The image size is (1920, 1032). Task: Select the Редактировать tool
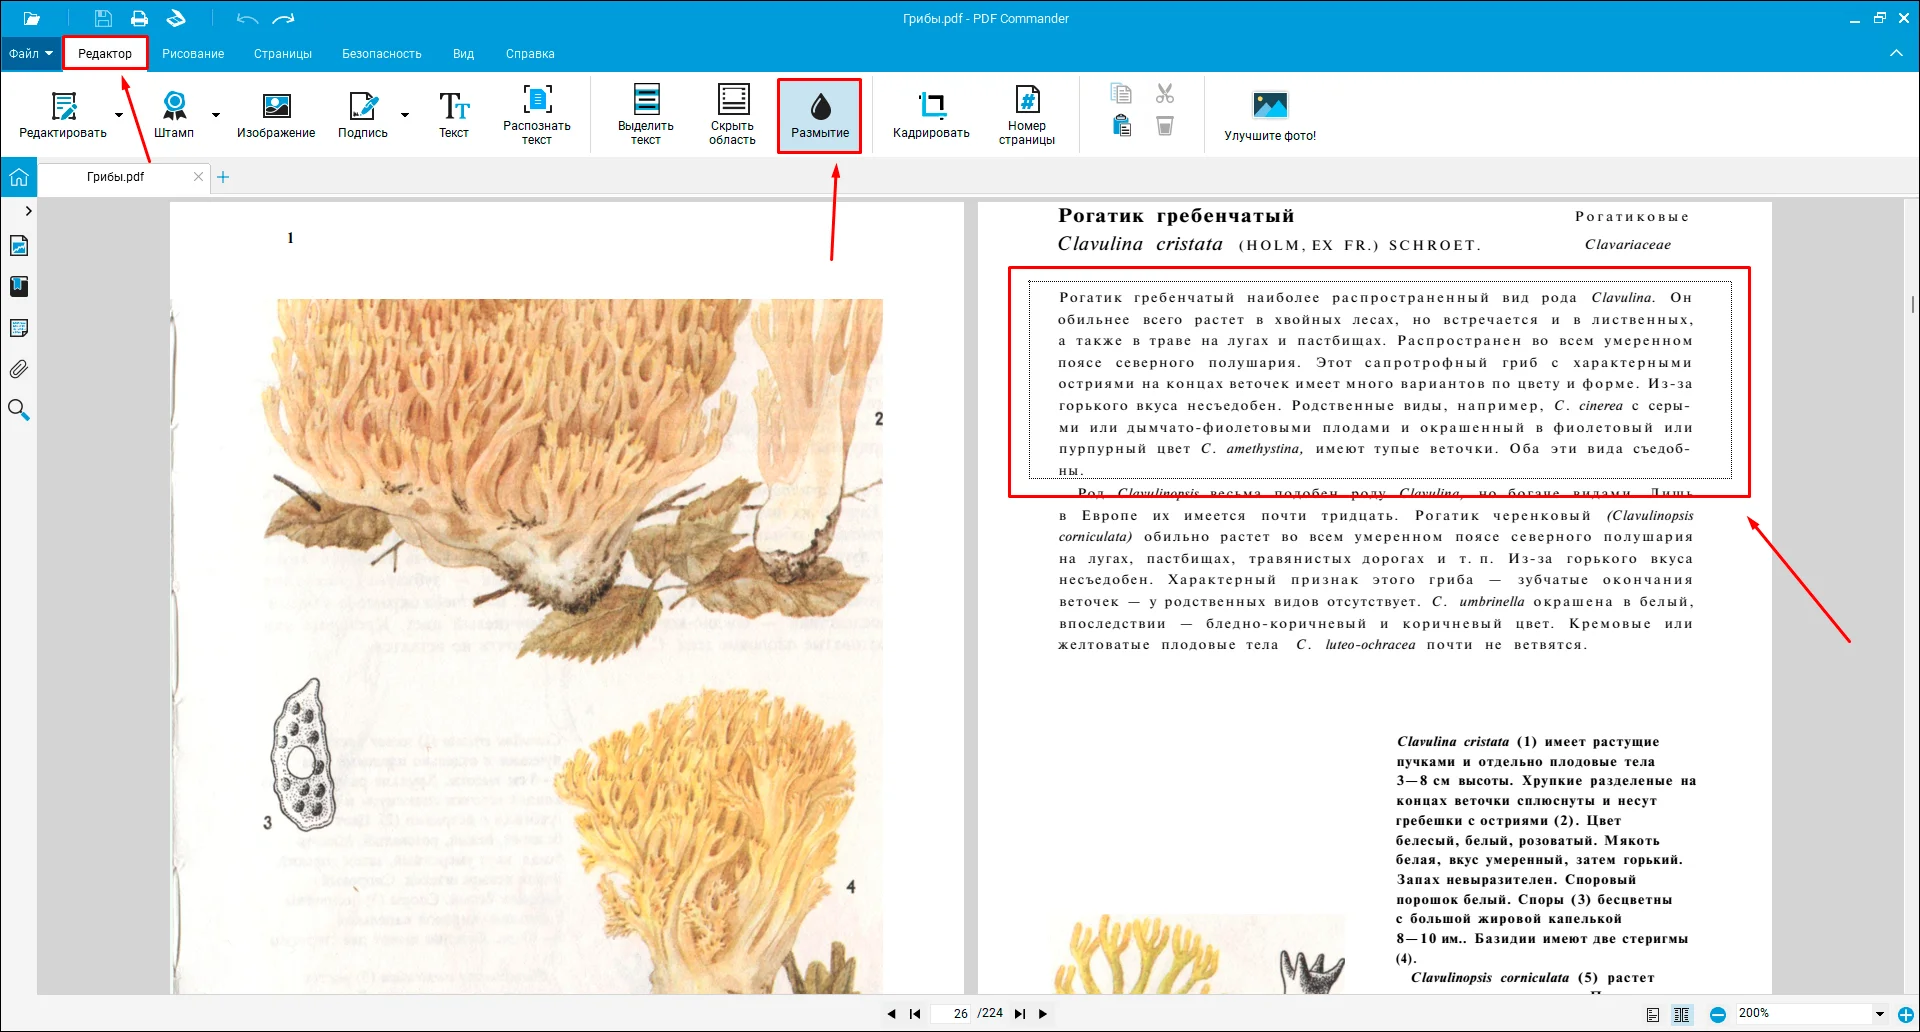(x=63, y=115)
